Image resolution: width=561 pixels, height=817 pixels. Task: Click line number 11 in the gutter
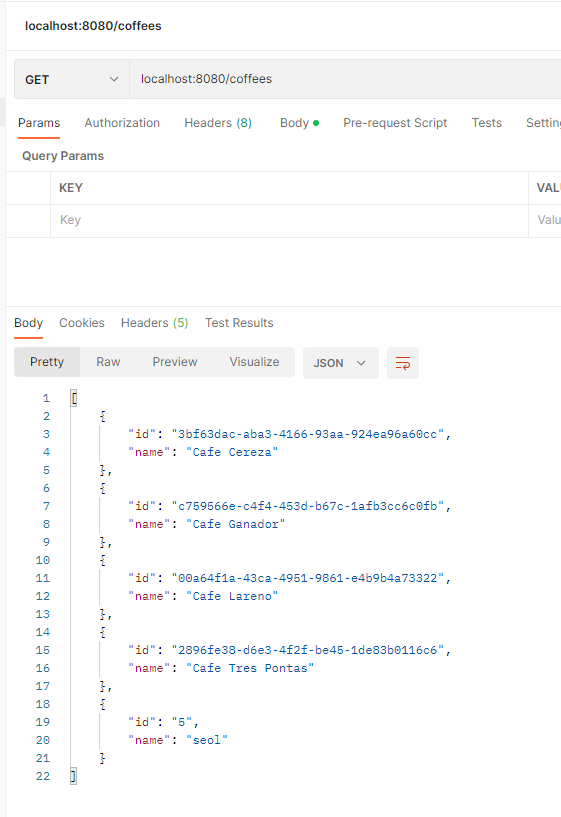click(43, 578)
